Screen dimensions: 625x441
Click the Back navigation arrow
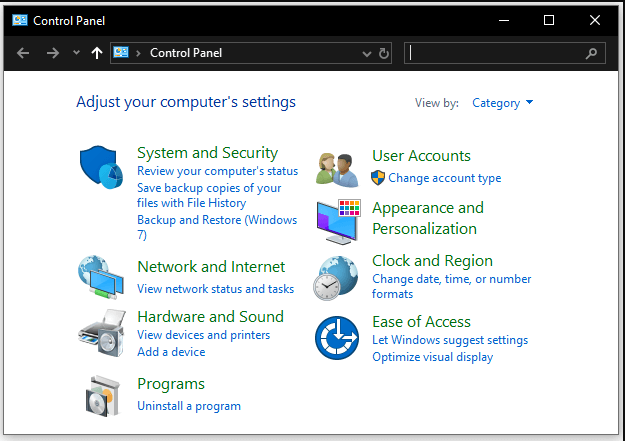(23, 53)
